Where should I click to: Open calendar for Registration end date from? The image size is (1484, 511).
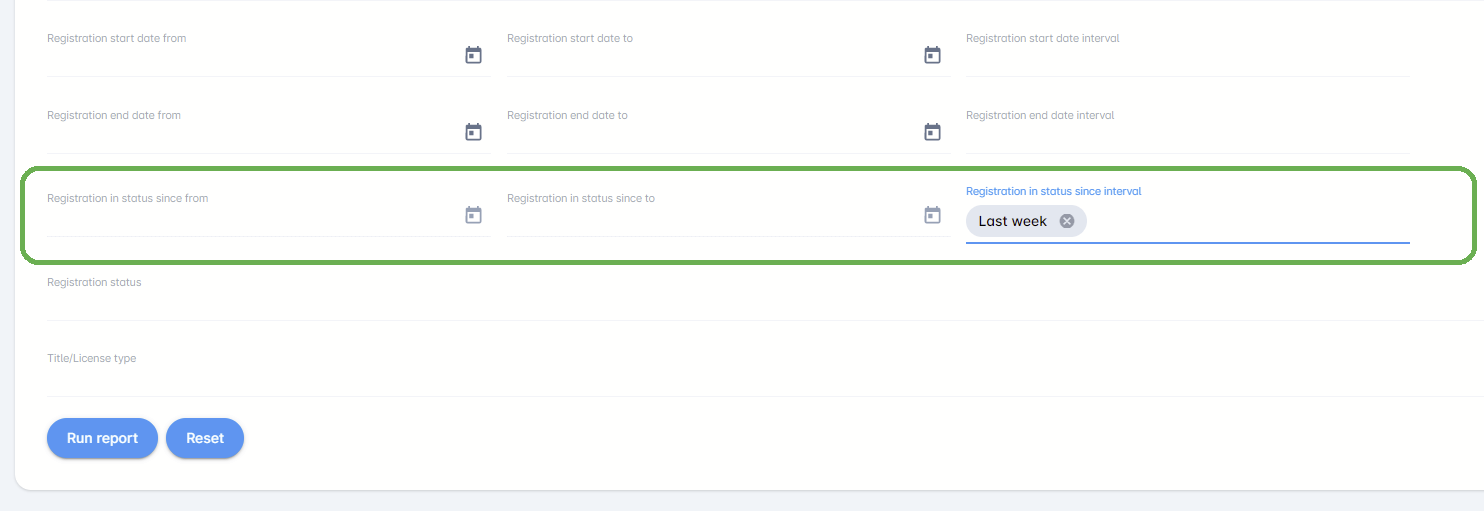tap(473, 132)
